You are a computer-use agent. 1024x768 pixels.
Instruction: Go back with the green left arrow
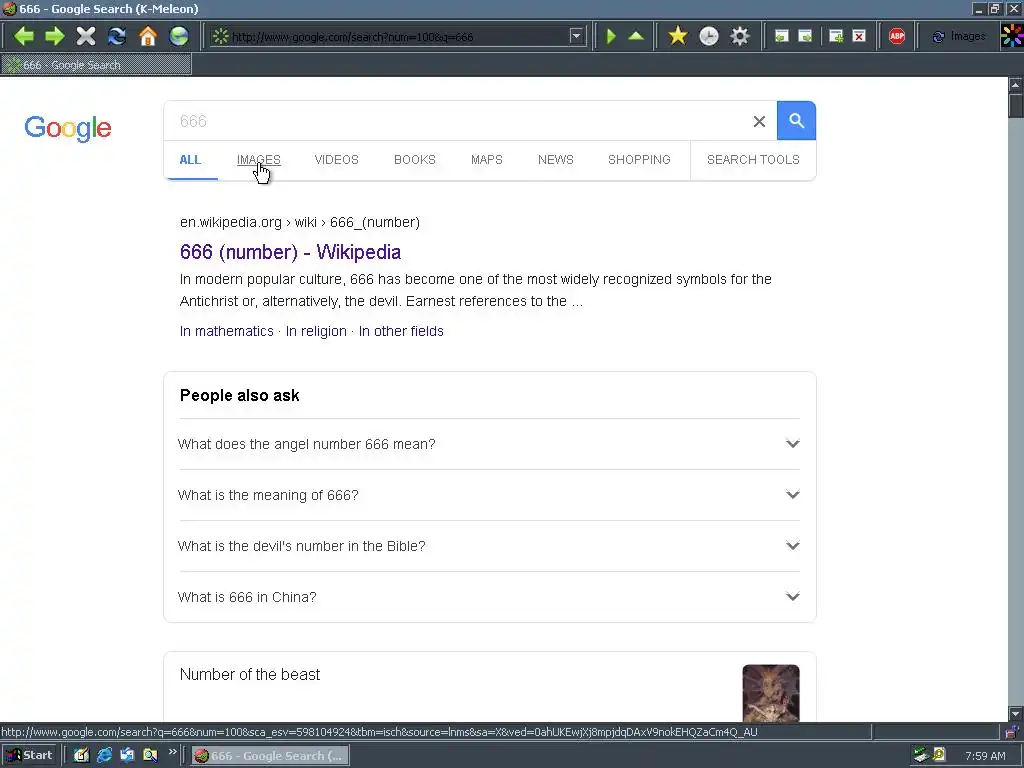23,36
